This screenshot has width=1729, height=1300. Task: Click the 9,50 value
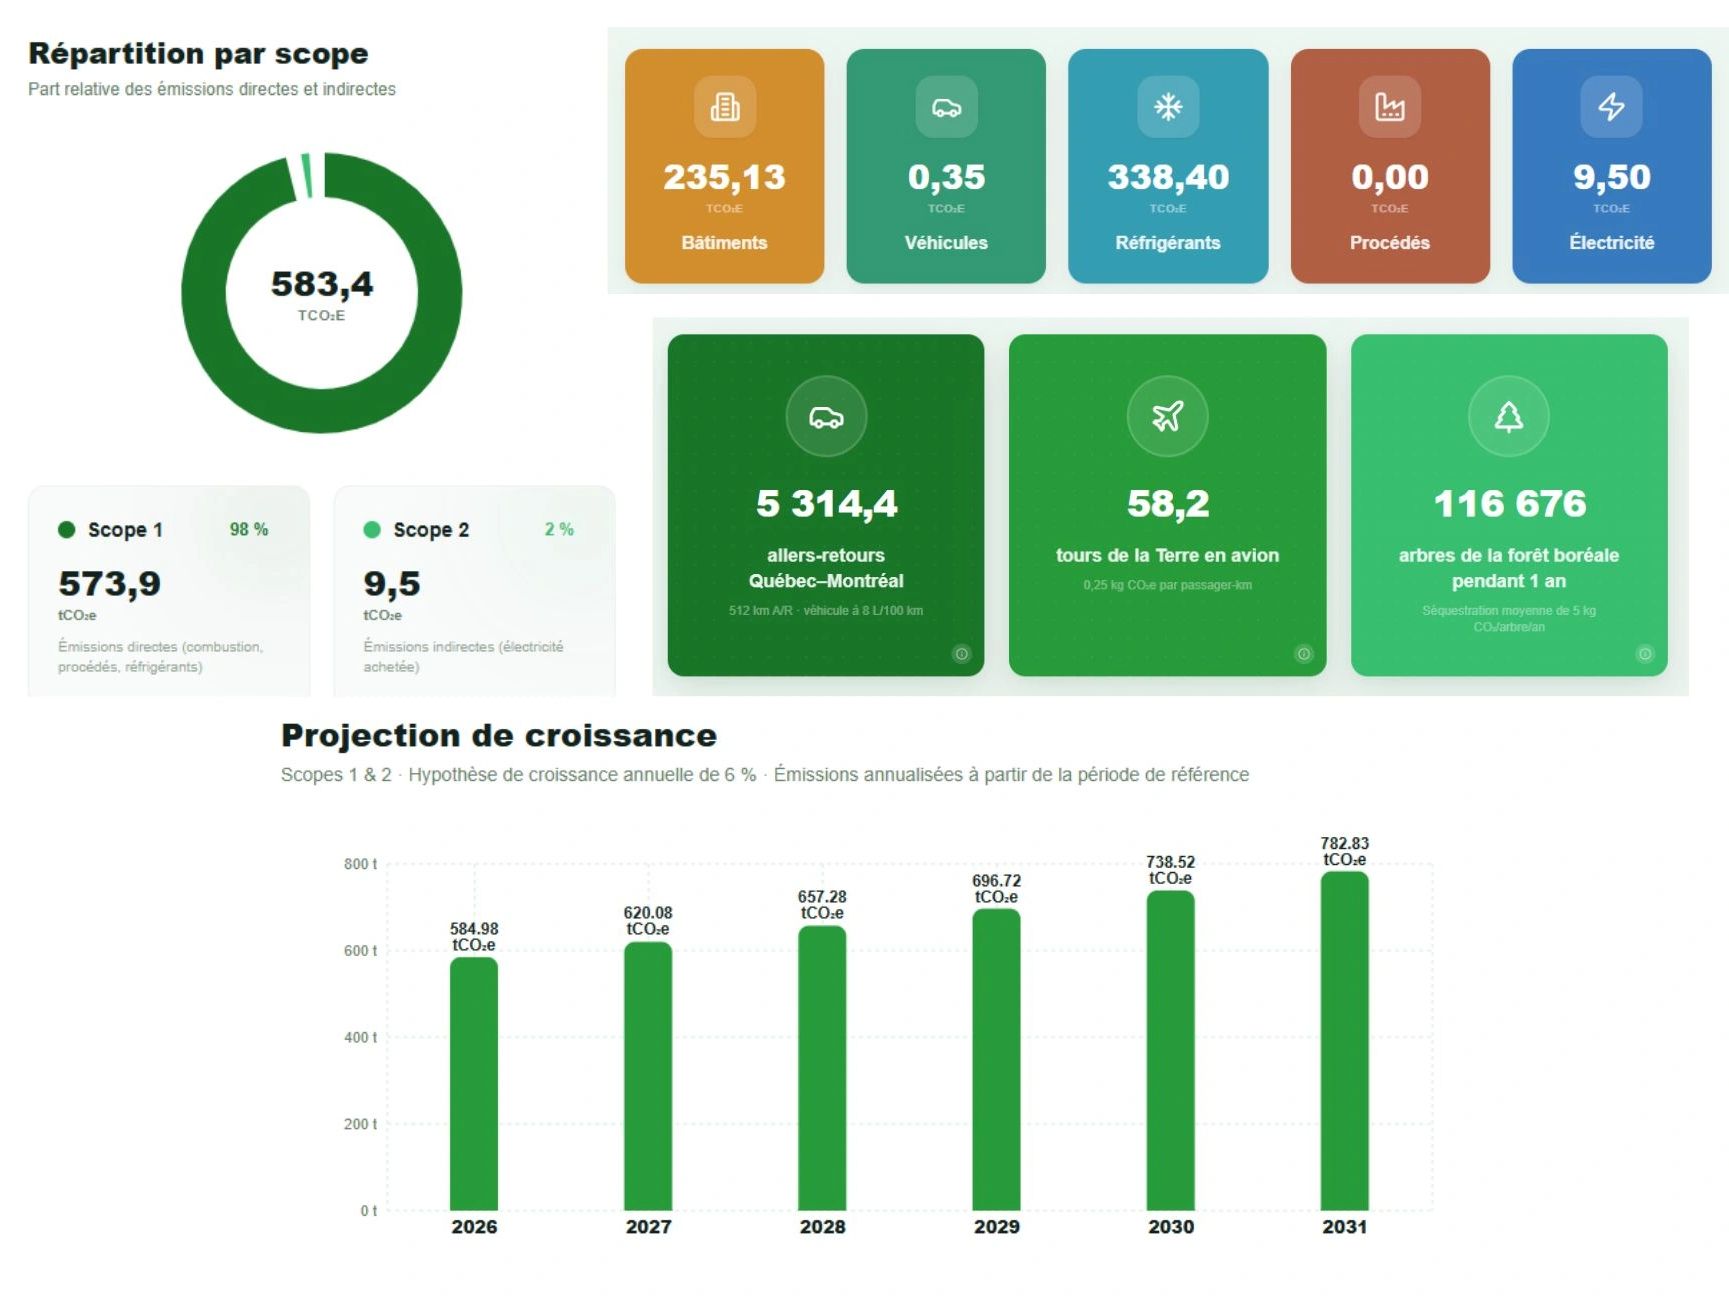tap(1611, 177)
